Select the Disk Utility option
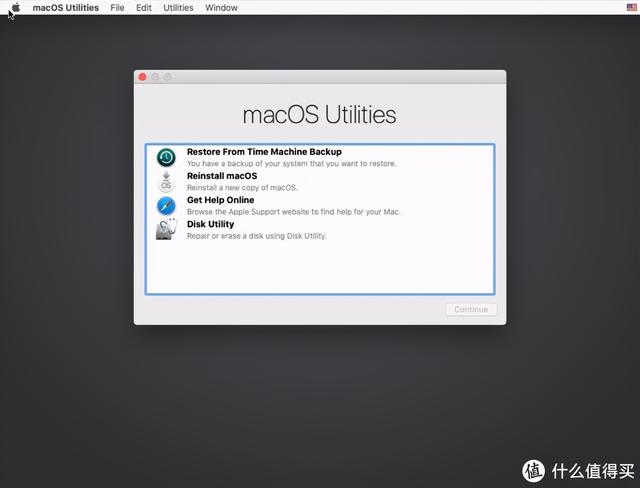This screenshot has height=488, width=640. (320, 230)
